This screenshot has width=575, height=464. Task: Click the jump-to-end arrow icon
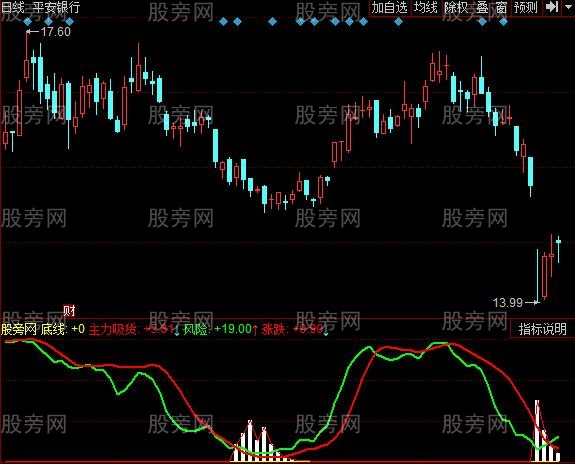point(552,7)
